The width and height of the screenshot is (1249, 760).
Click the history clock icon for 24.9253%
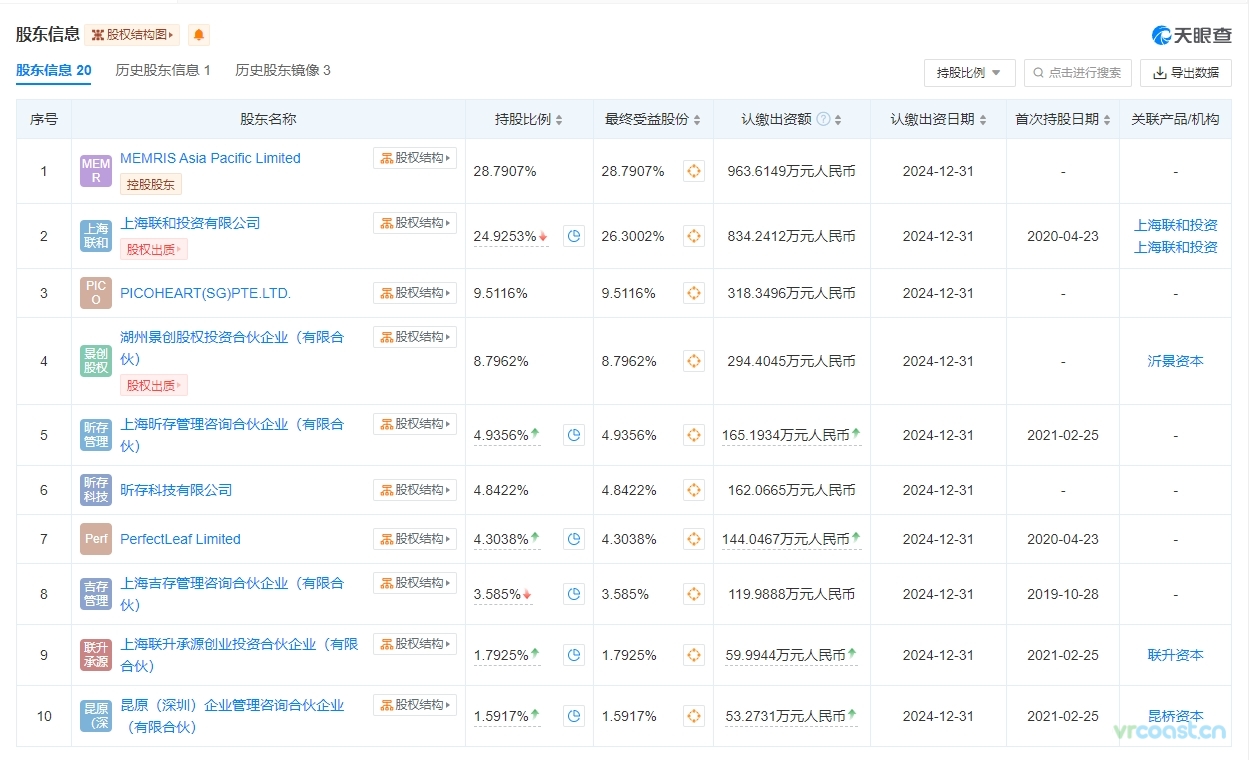[x=574, y=236]
